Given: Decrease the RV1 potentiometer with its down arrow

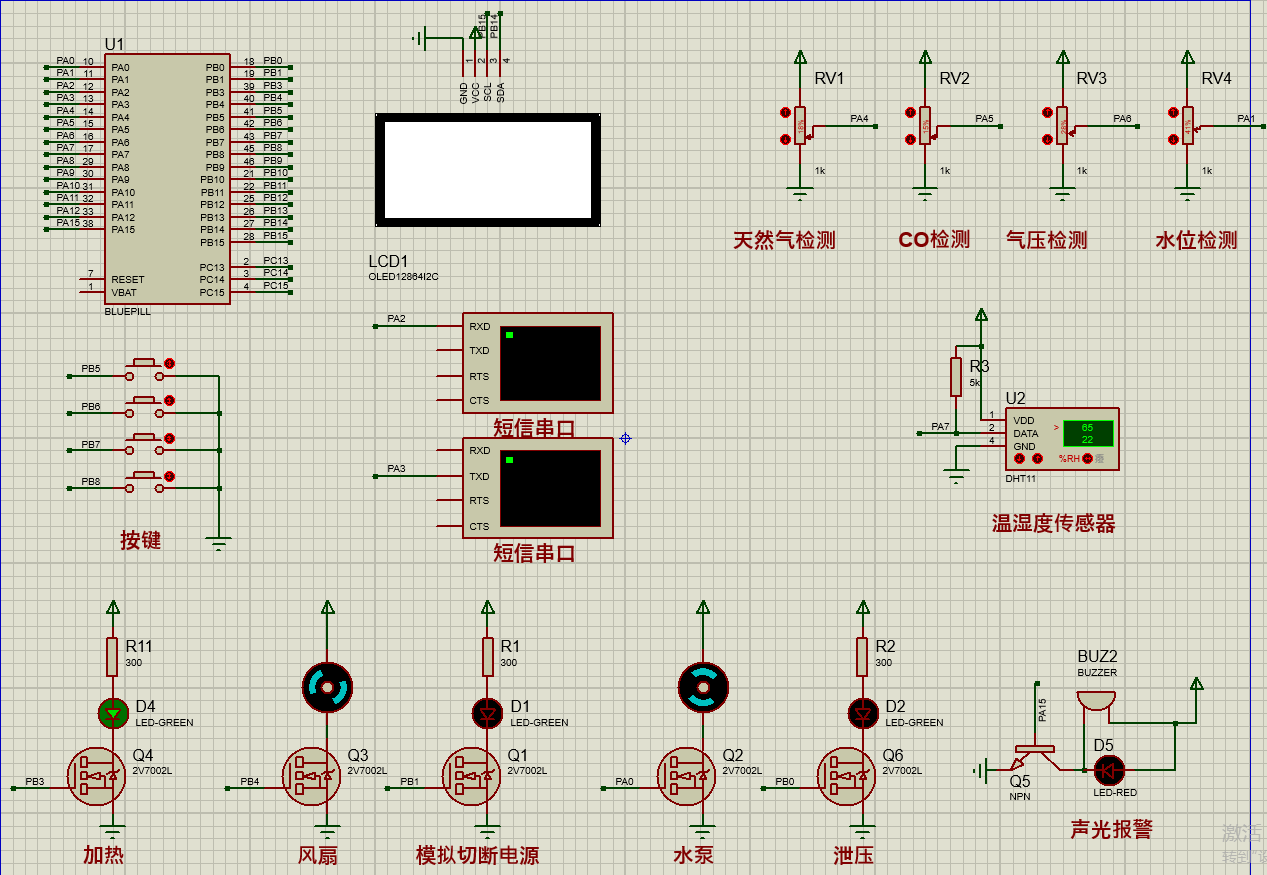Looking at the screenshot, I should point(785,139).
